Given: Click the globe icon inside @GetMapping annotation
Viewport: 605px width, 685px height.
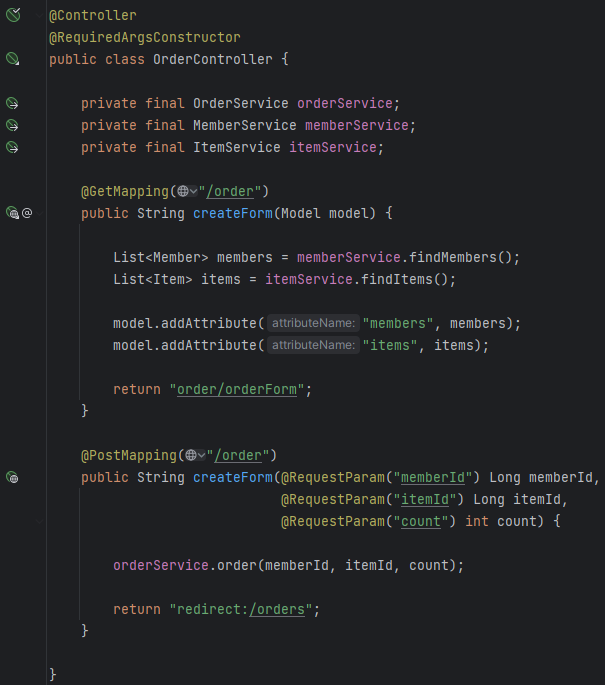Looking at the screenshot, I should click(183, 191).
